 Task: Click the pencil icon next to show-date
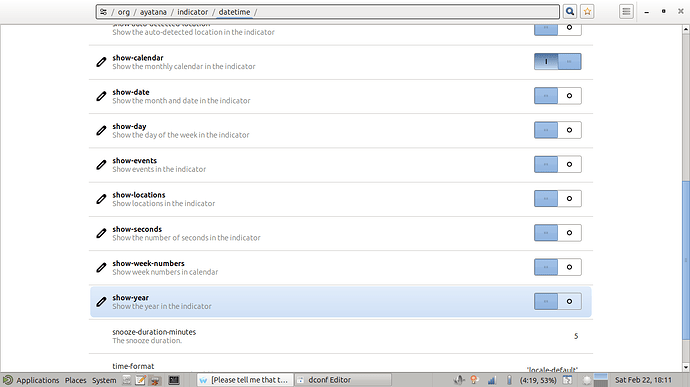101,96
